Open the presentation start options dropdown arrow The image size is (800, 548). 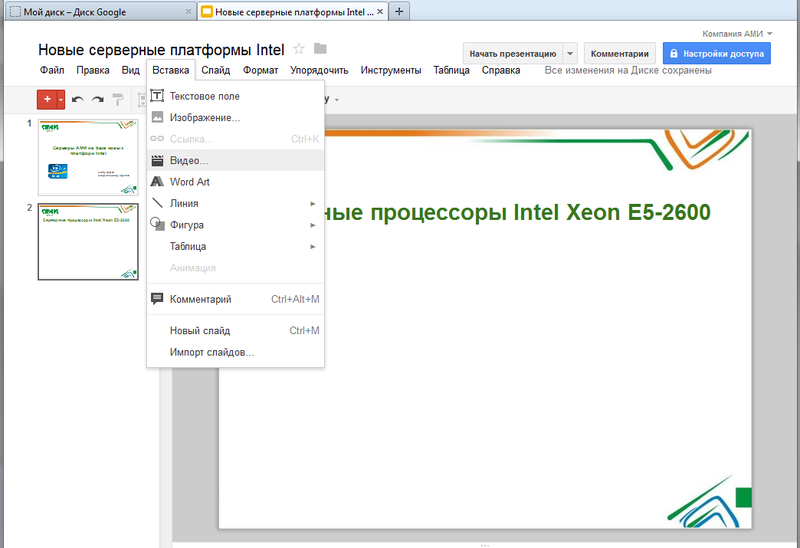(x=570, y=54)
